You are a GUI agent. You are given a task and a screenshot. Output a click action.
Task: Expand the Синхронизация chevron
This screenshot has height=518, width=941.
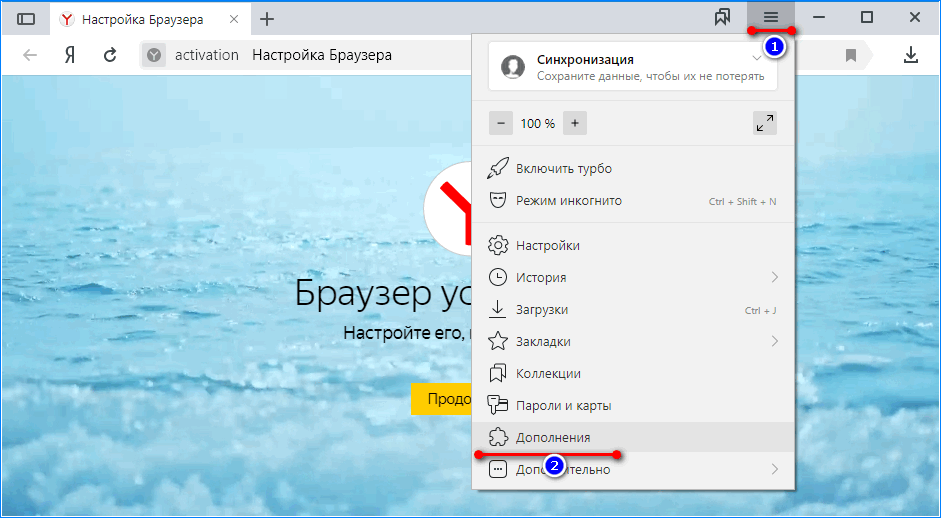pyautogui.click(x=757, y=58)
